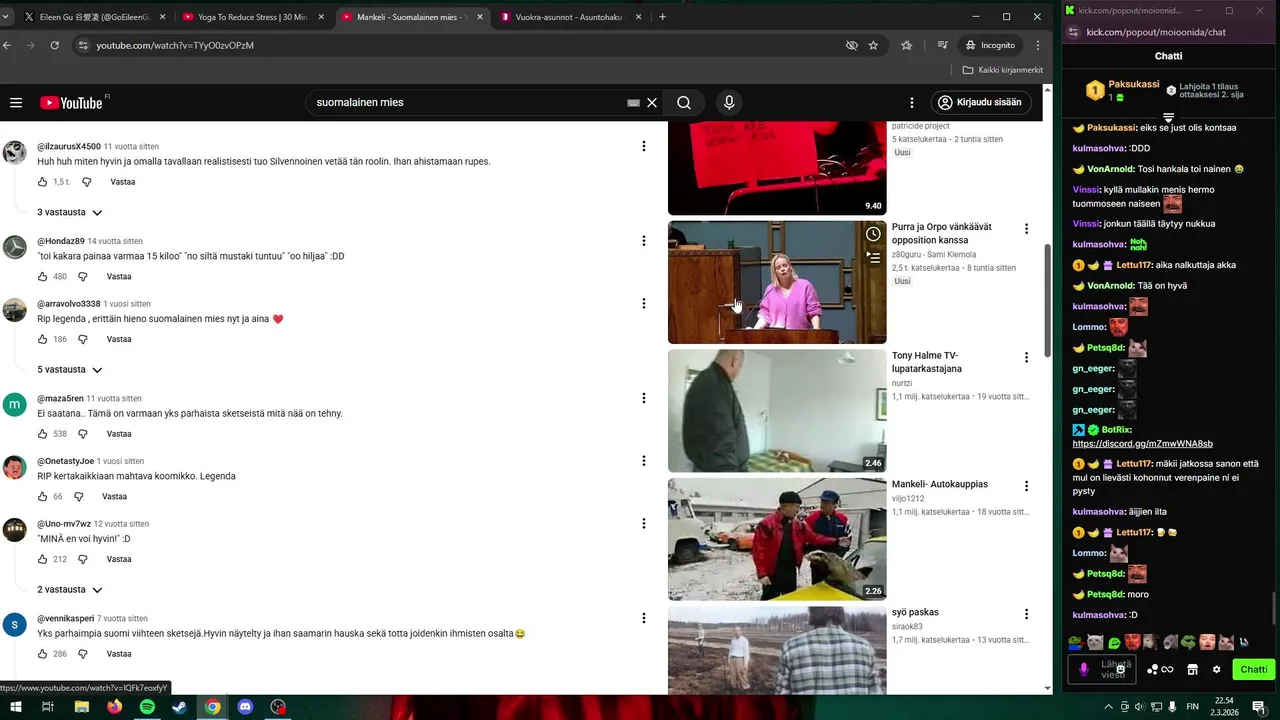The height and width of the screenshot is (720, 1280).
Task: Dislike the comment by @ilzaurusX4500
Action: point(86,182)
